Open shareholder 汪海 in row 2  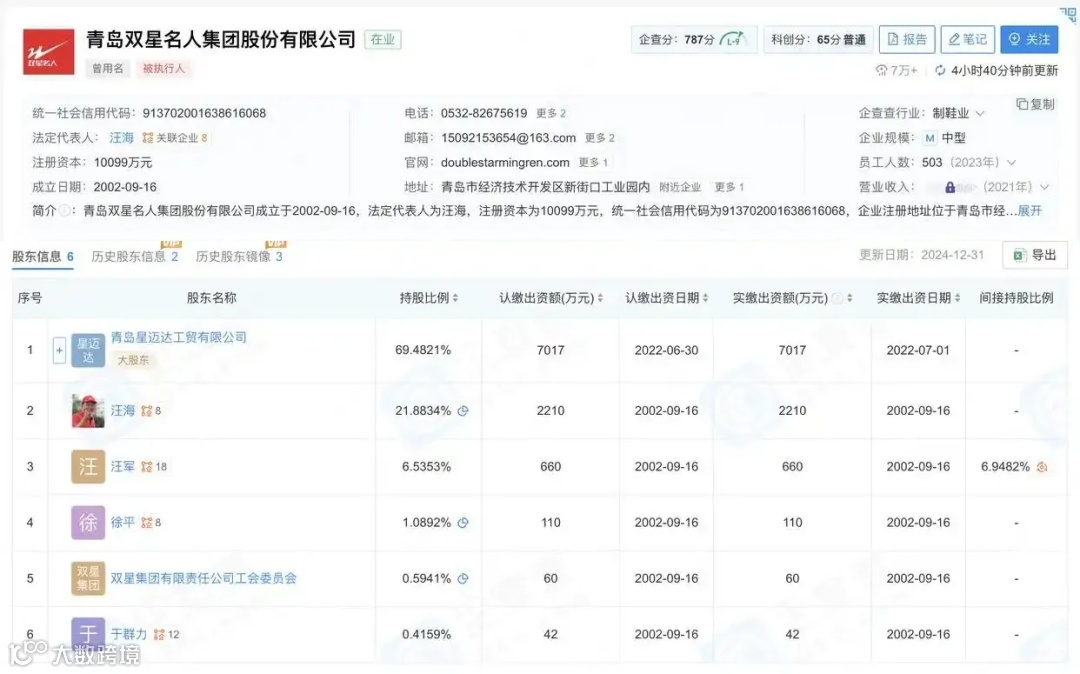(x=123, y=410)
